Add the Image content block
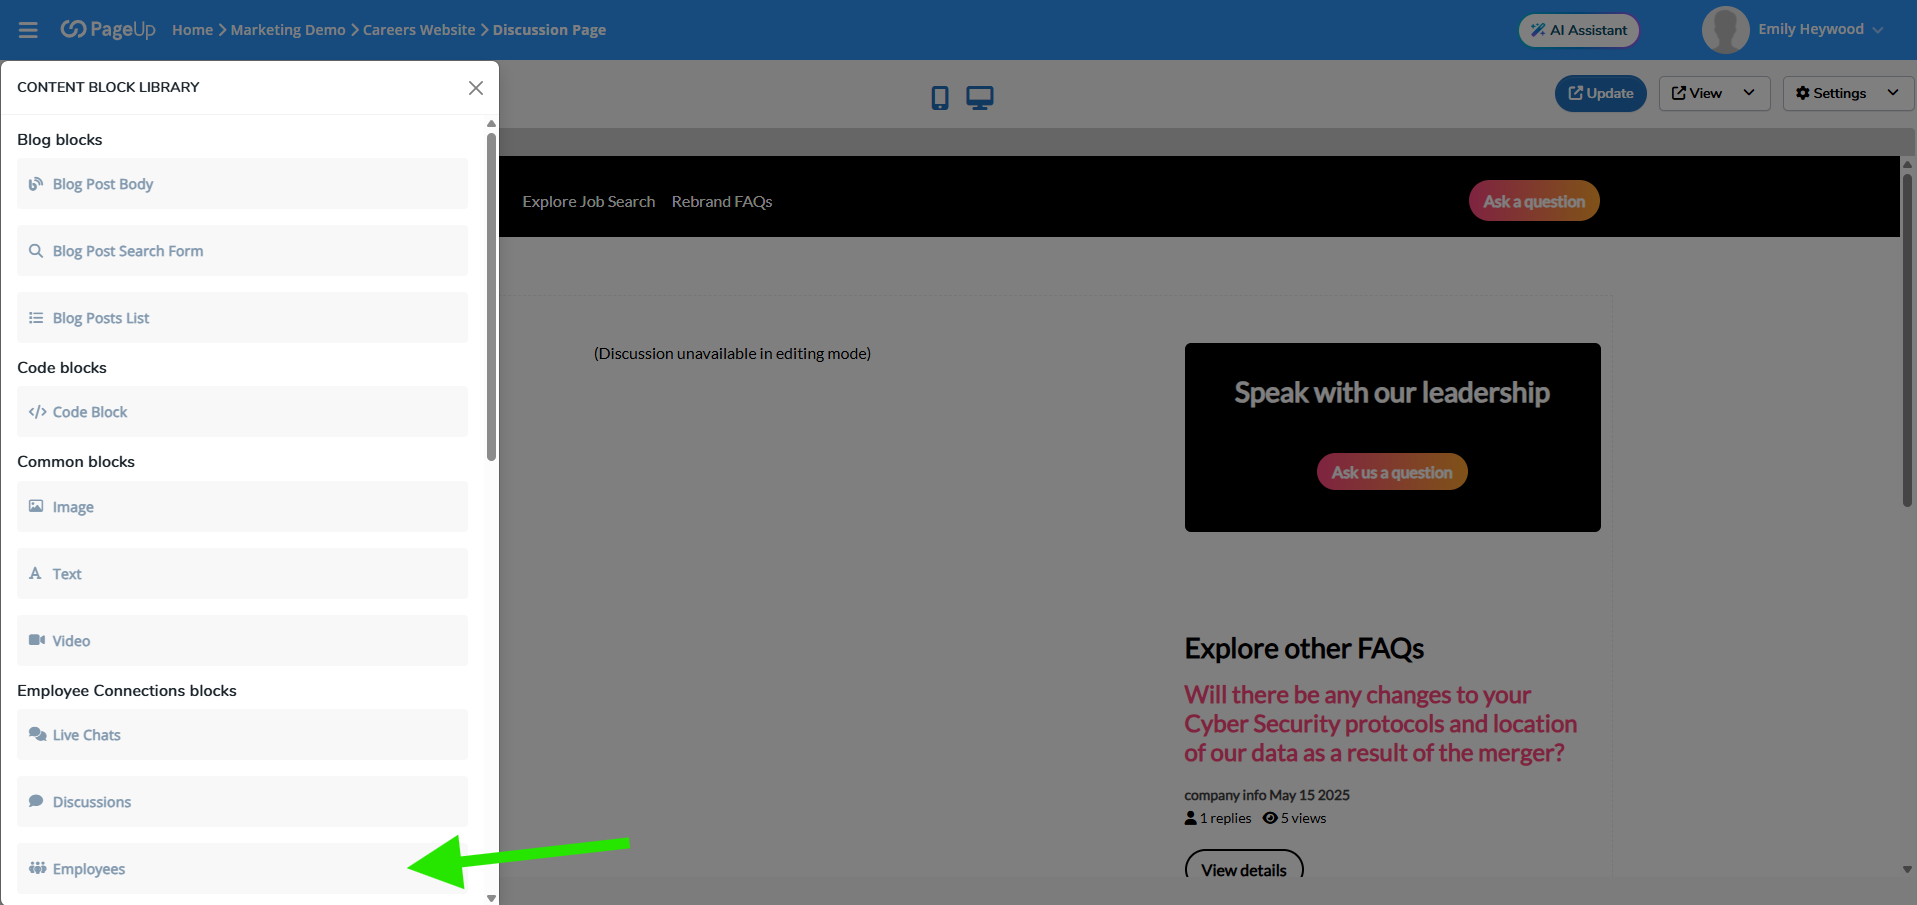This screenshot has width=1917, height=905. pos(242,507)
